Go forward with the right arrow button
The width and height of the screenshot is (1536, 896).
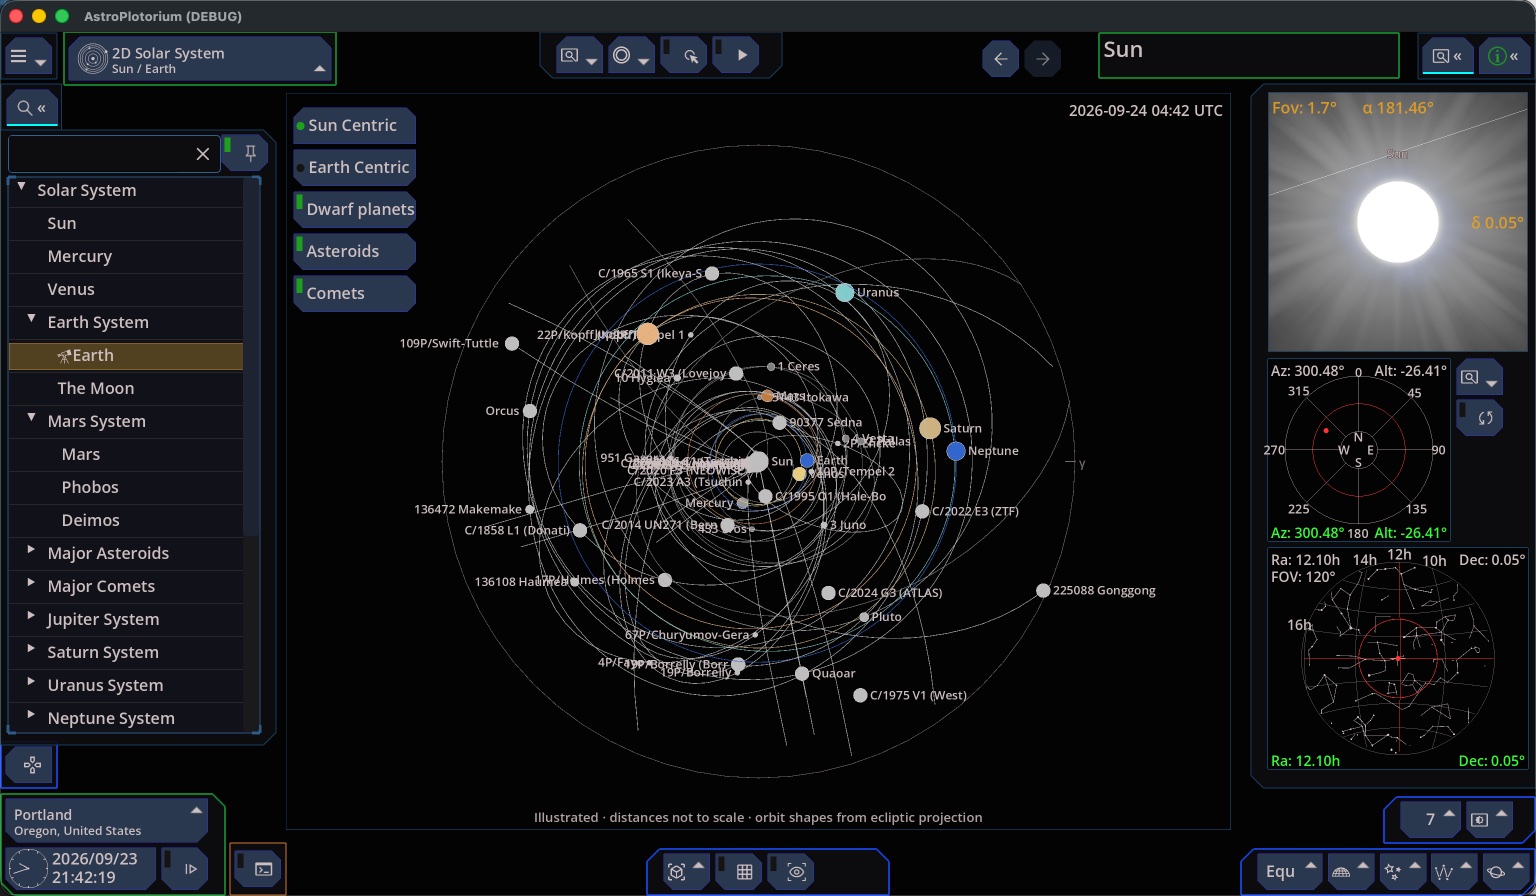pyautogui.click(x=1042, y=59)
